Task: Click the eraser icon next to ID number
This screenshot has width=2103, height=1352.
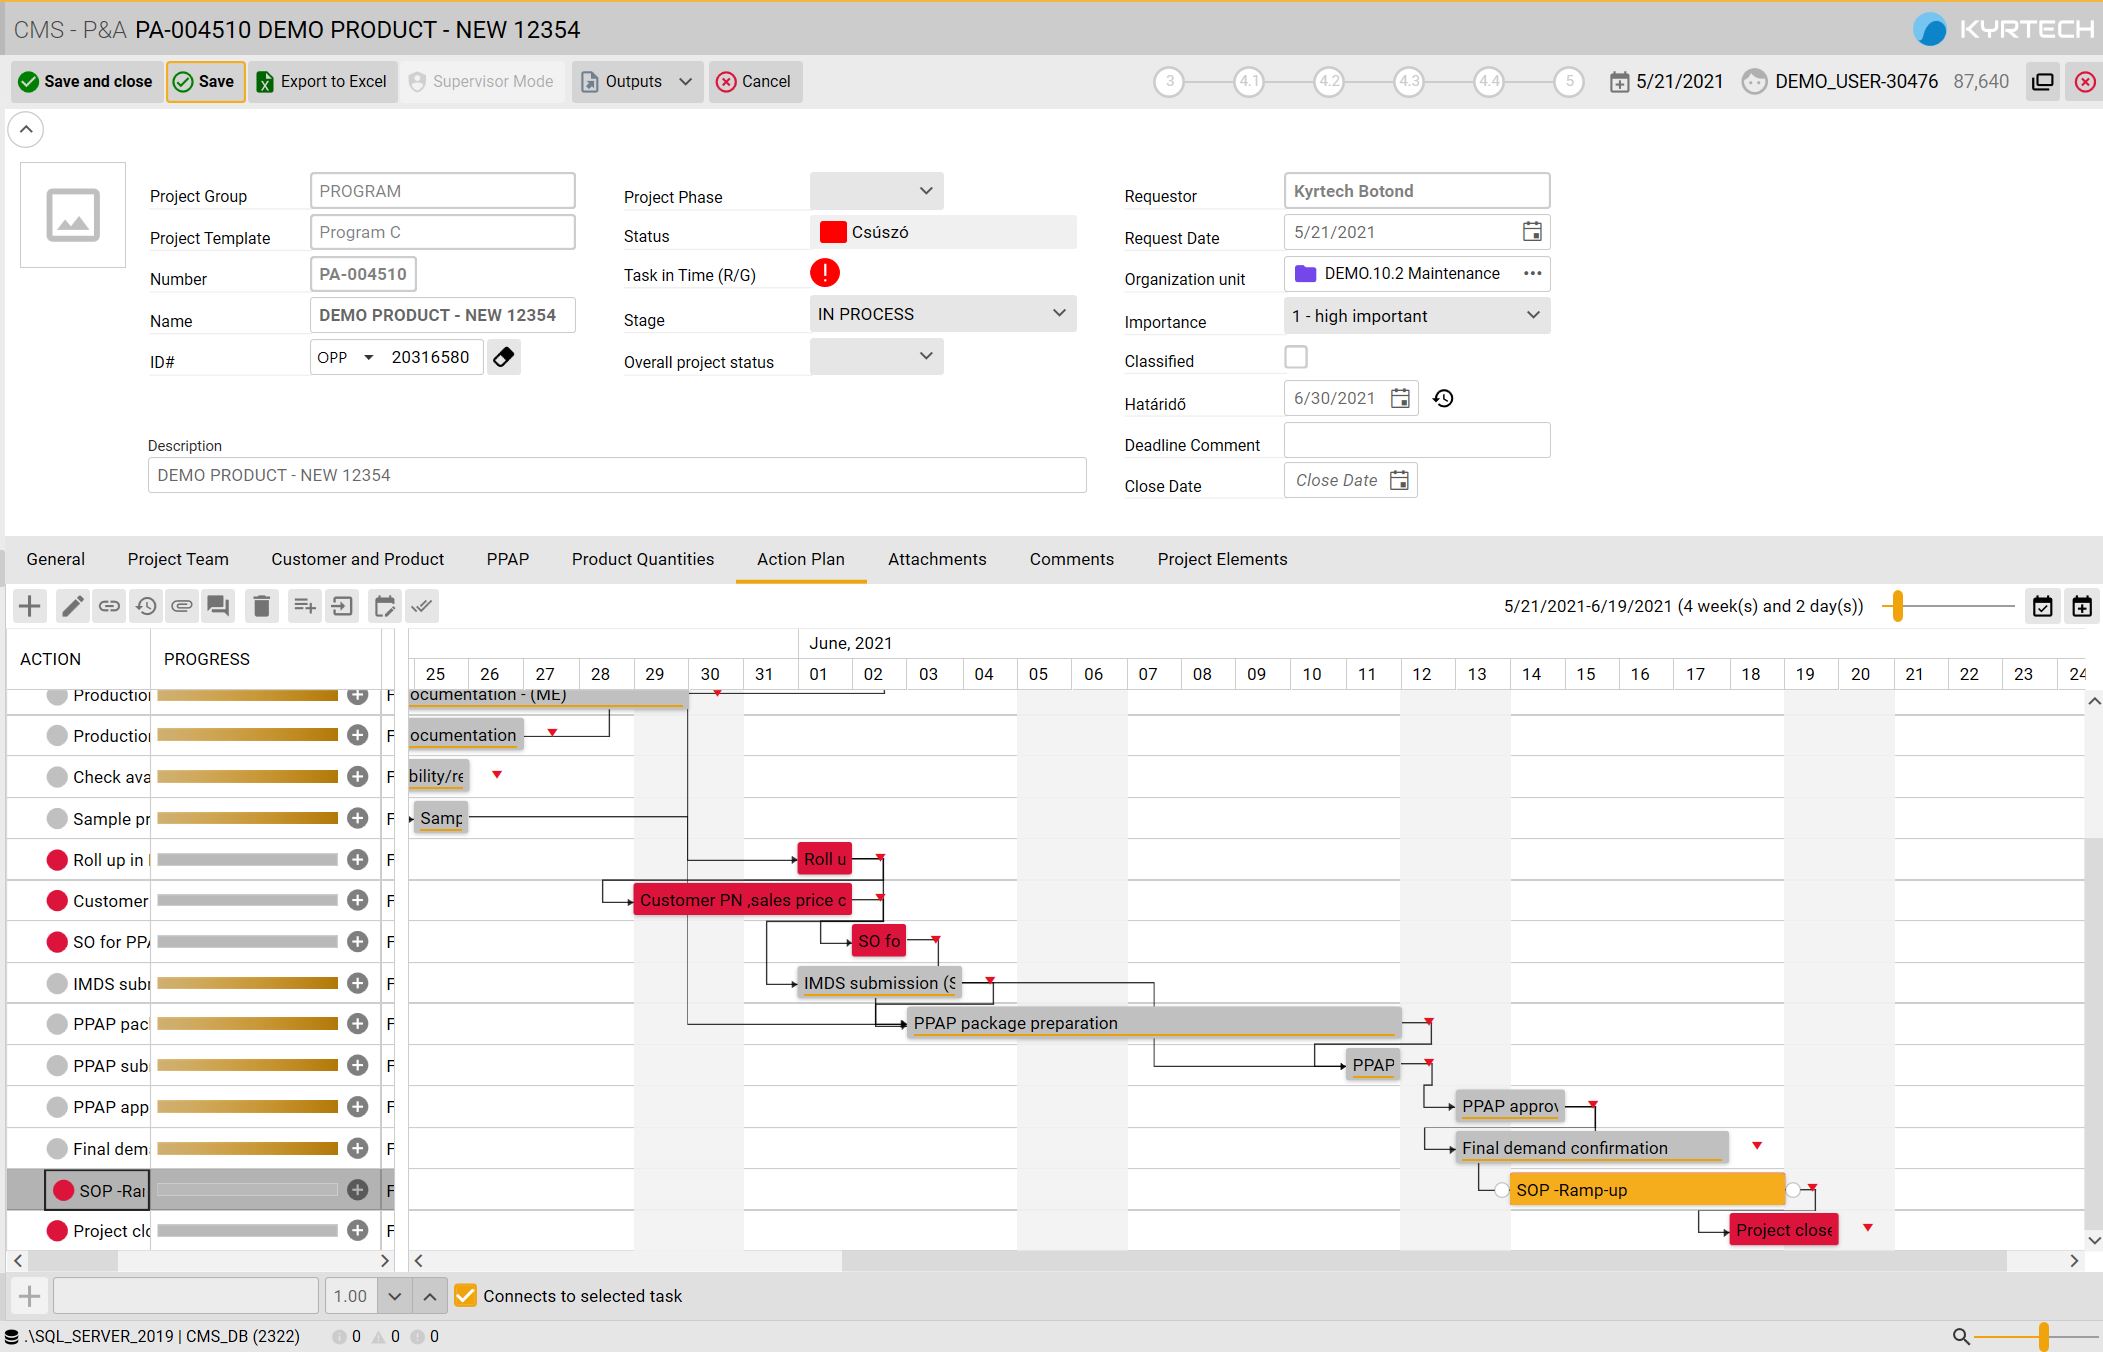Action: click(504, 357)
